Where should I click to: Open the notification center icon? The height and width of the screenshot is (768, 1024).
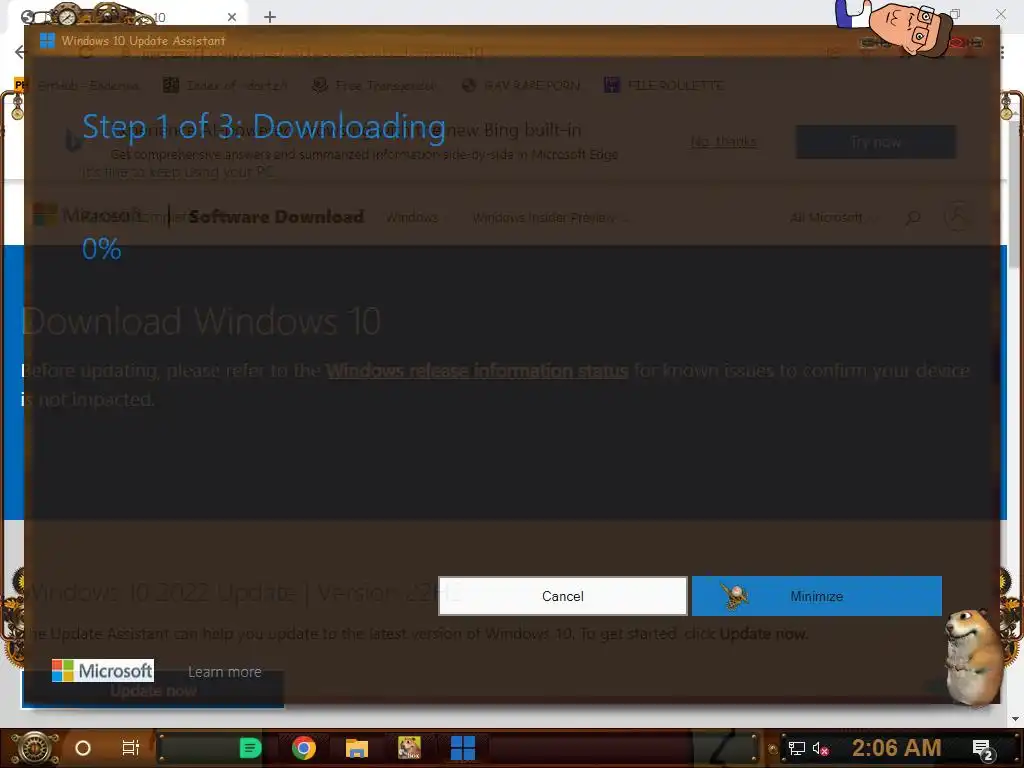tap(983, 750)
